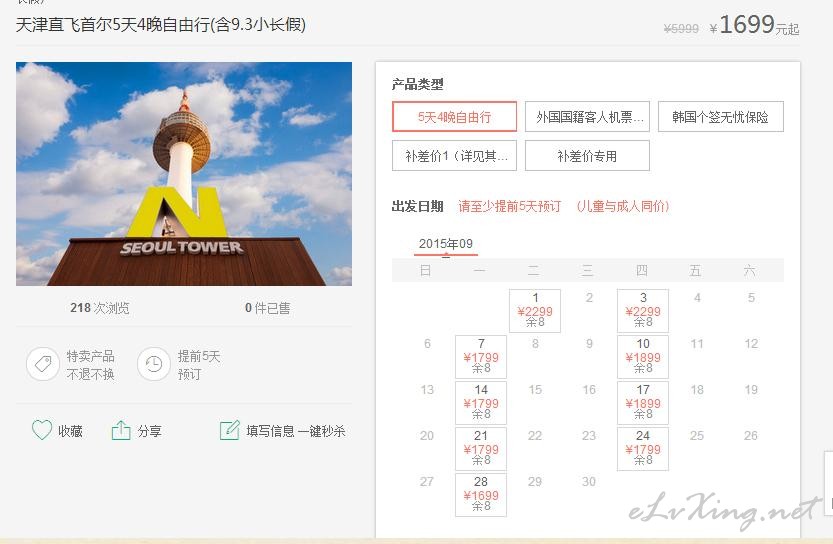
Task: Choose September 24 departure at ¥1799
Action: click(x=643, y=448)
